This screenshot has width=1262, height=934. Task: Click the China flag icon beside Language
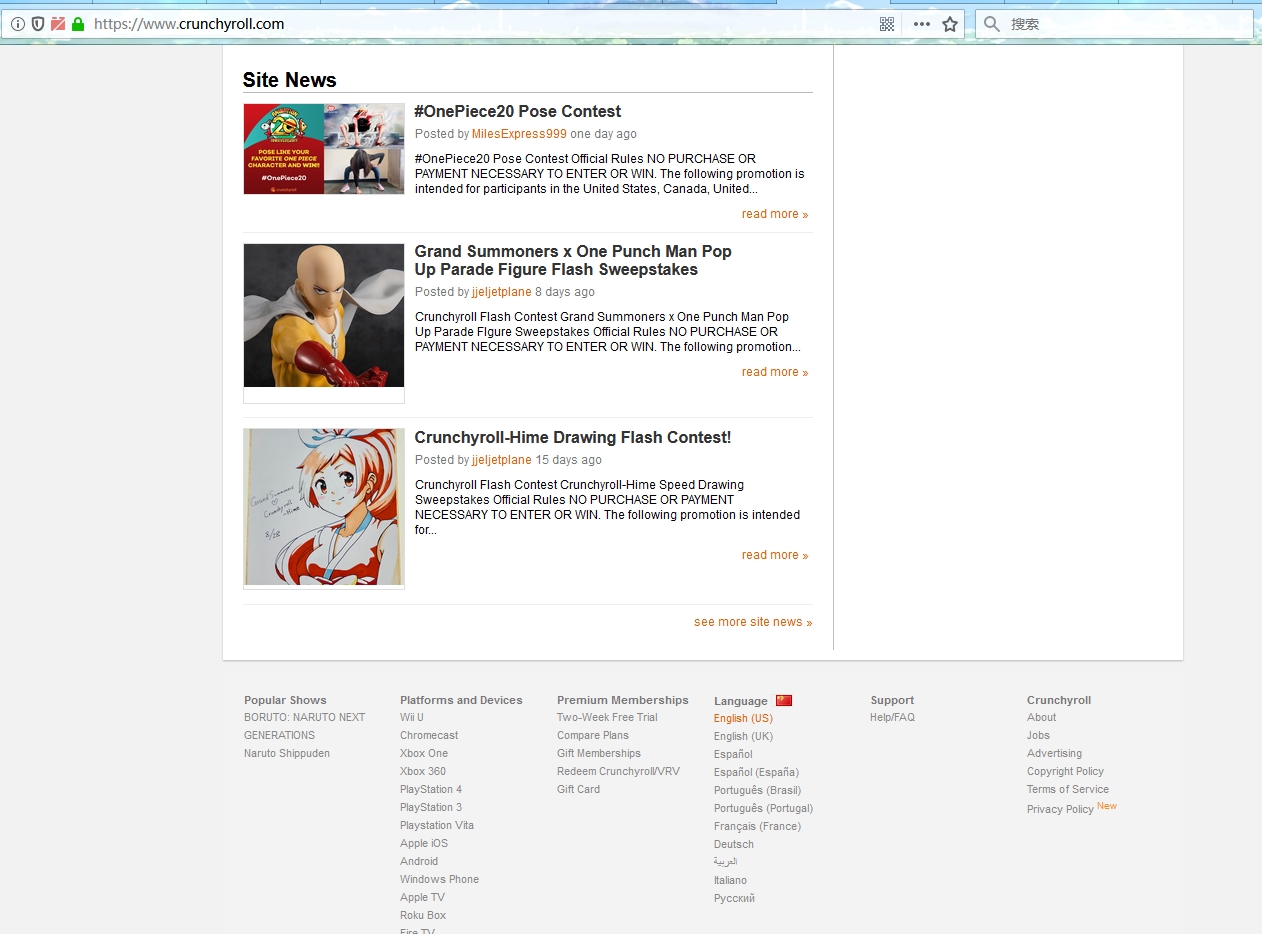pos(784,700)
